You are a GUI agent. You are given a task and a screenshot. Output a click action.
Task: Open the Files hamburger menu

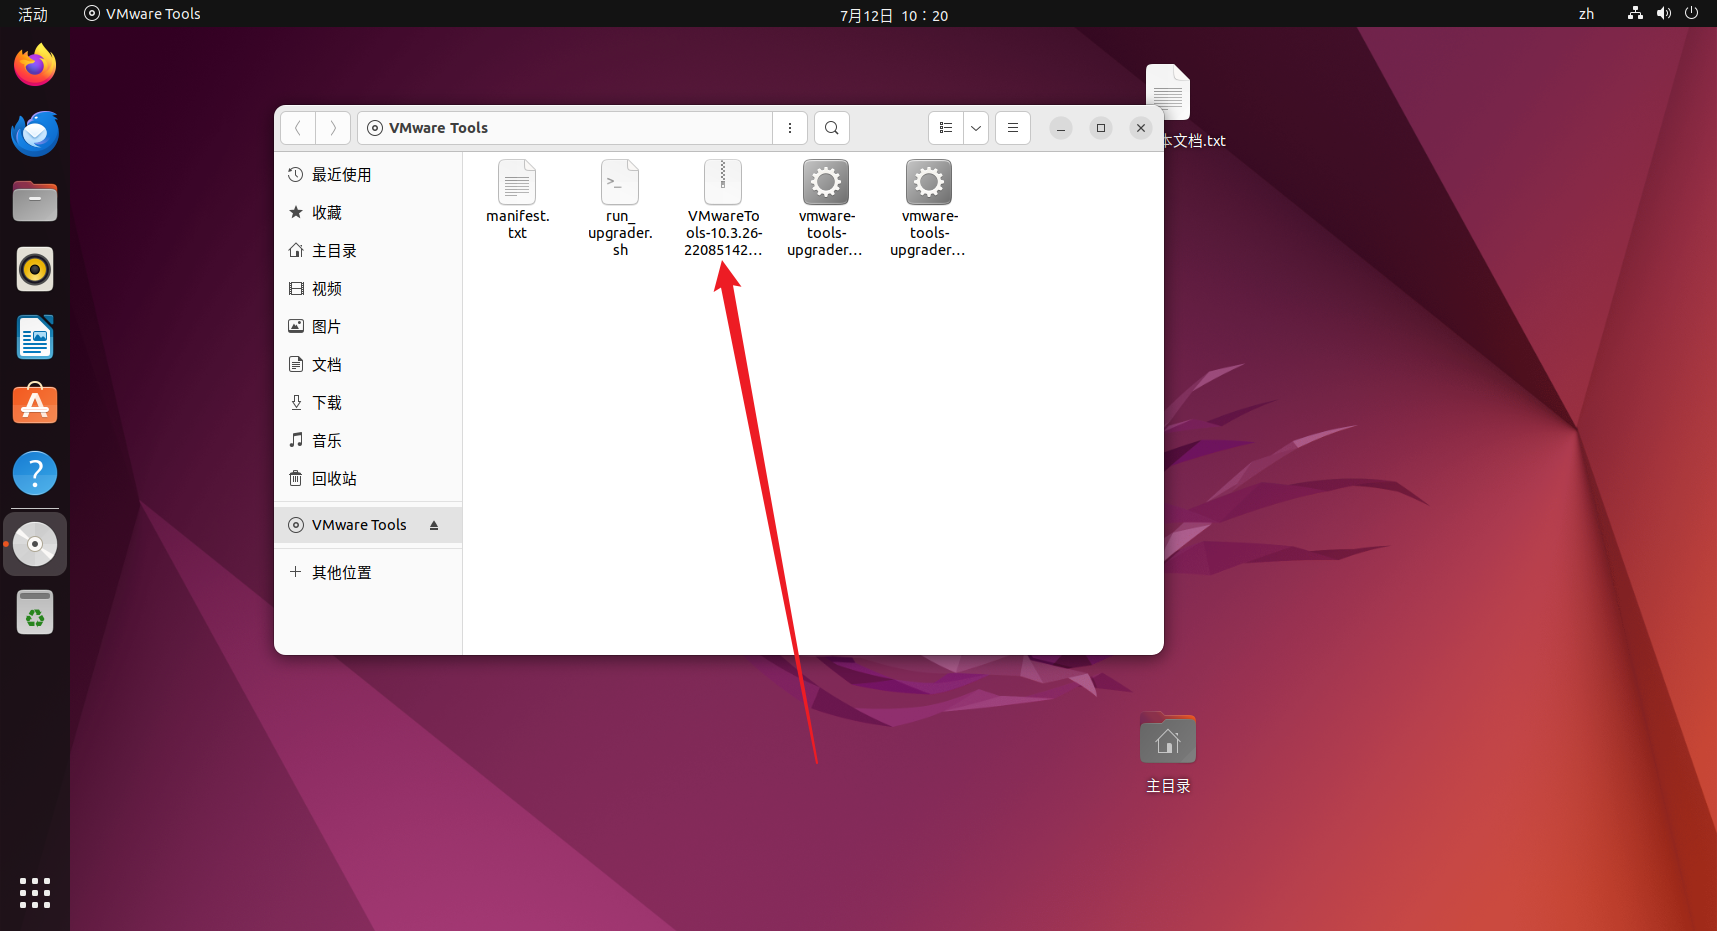click(x=1012, y=128)
